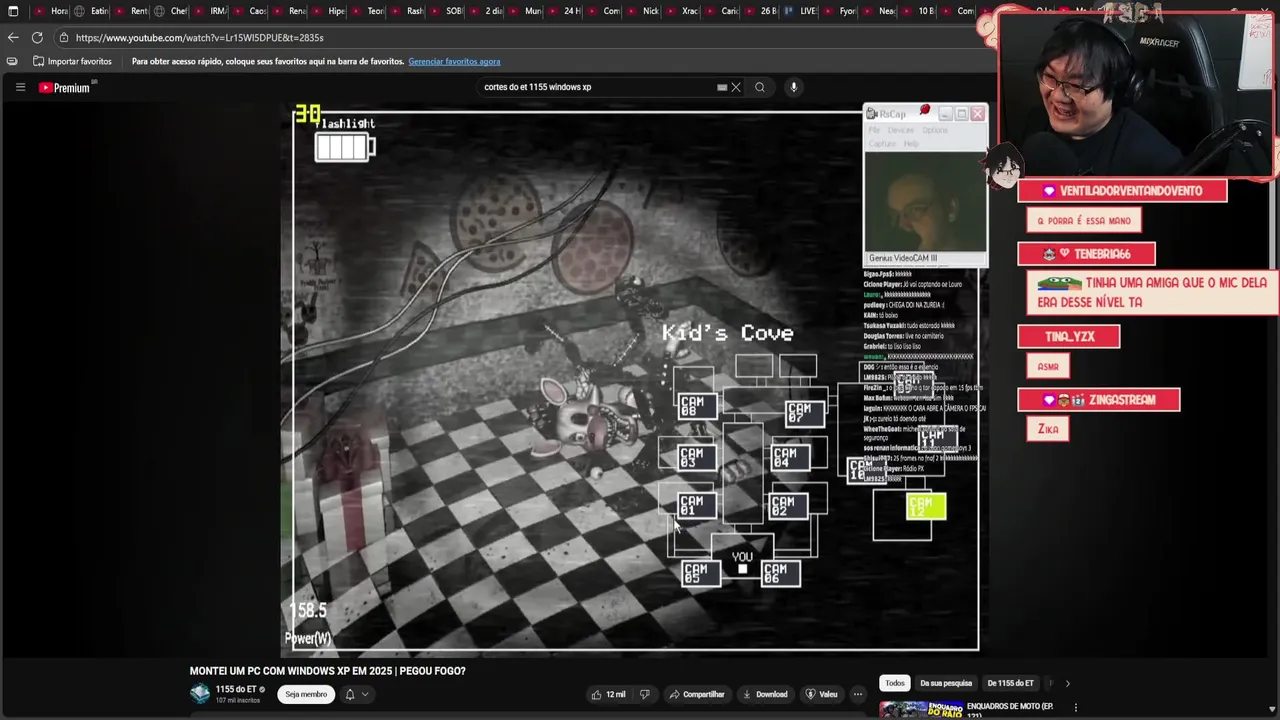Viewport: 1280px width, 720px height.
Task: Go back to the previous page
Action: click(13, 37)
